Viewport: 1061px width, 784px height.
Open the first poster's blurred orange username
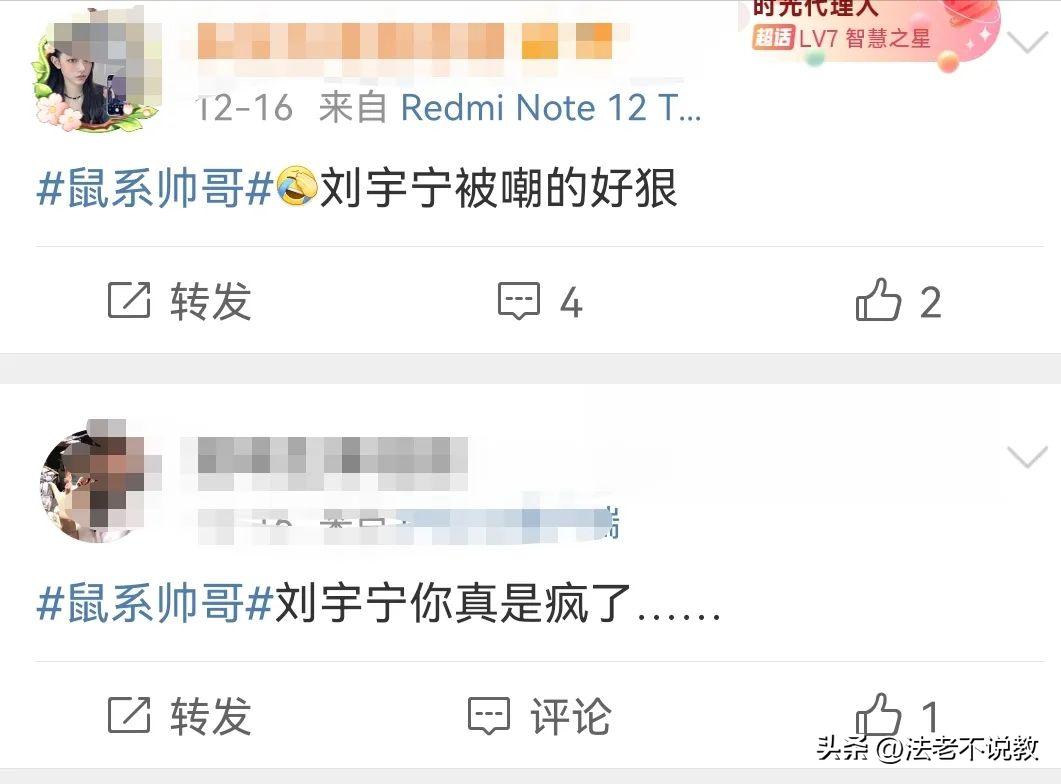[x=406, y=42]
